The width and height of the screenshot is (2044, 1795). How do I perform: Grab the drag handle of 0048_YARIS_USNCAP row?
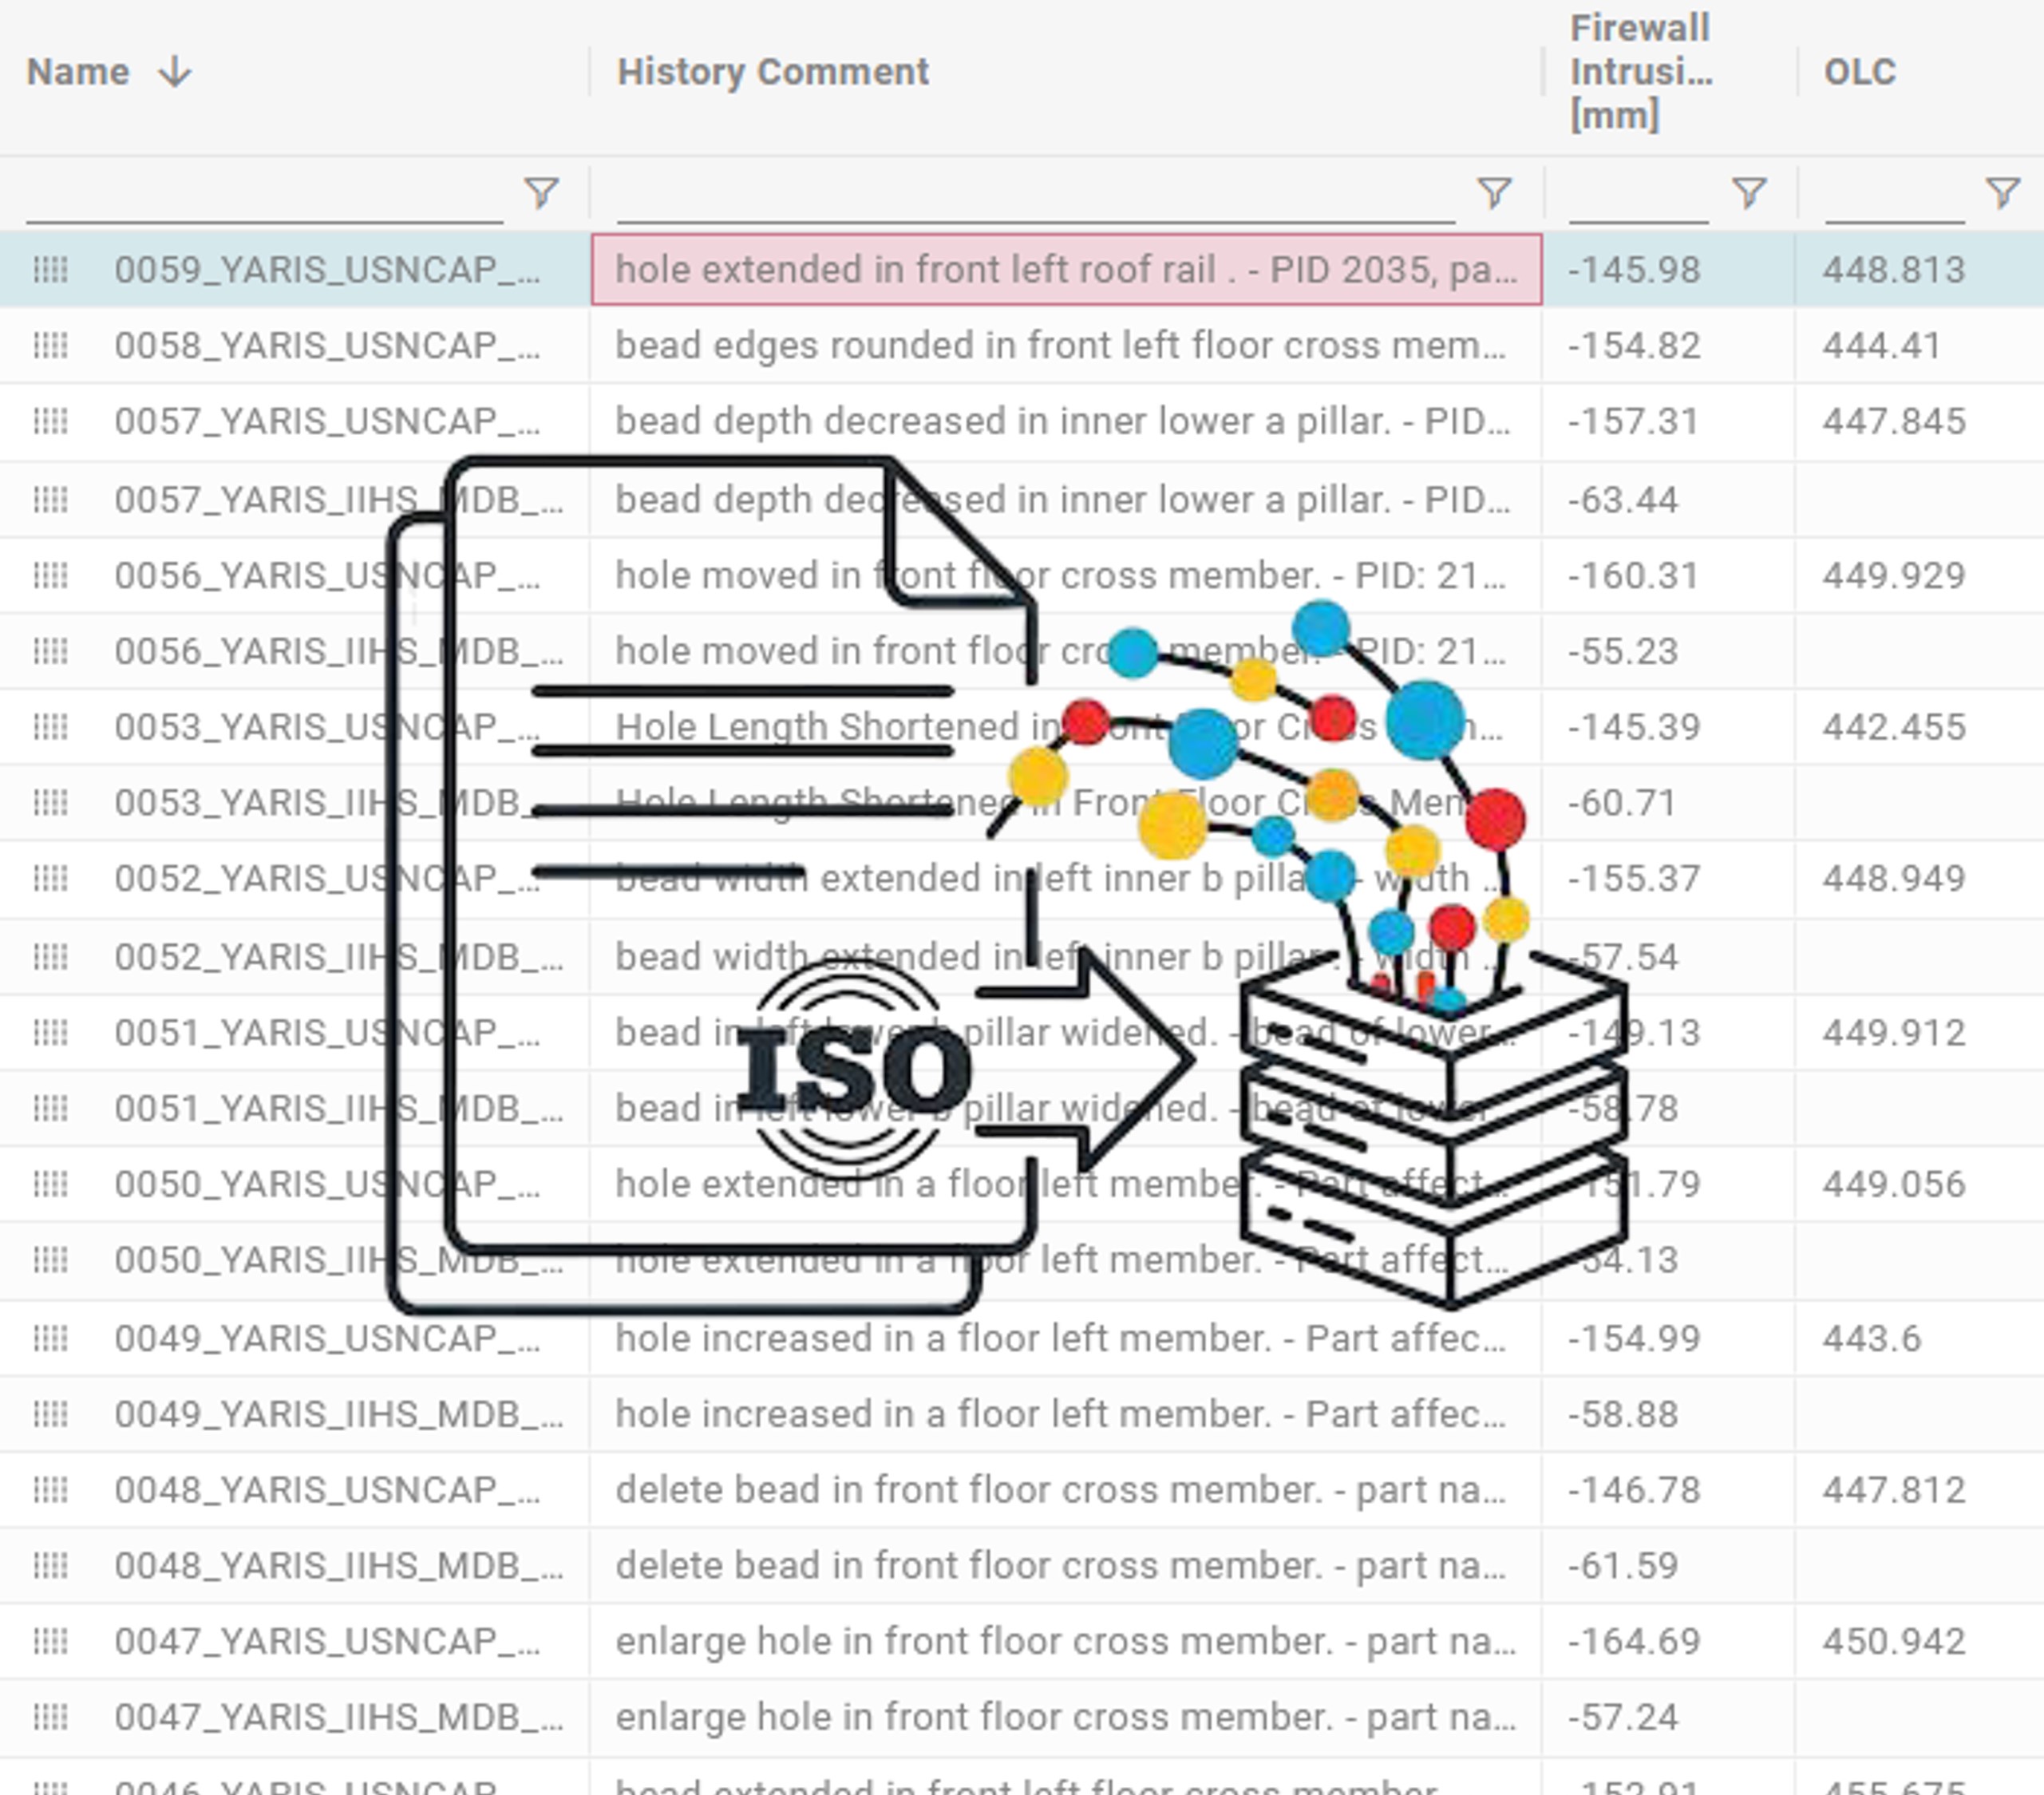pyautogui.click(x=51, y=1490)
